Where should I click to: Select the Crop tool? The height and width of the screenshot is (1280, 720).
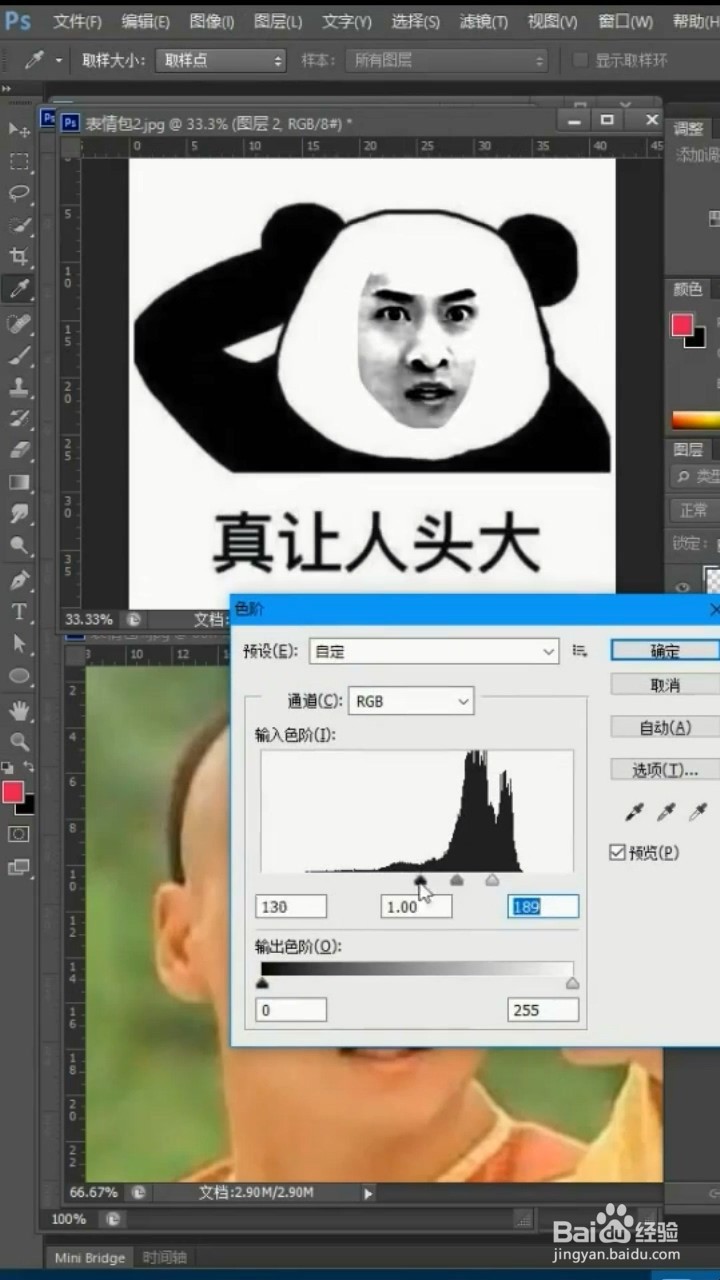pos(19,257)
